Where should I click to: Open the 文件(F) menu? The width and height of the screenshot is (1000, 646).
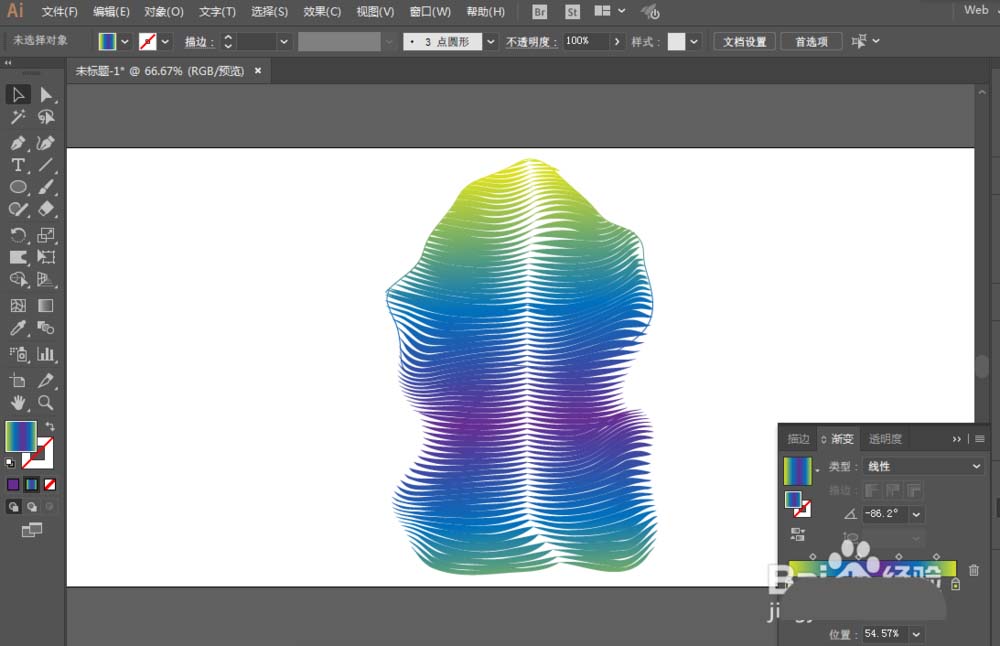click(x=59, y=11)
